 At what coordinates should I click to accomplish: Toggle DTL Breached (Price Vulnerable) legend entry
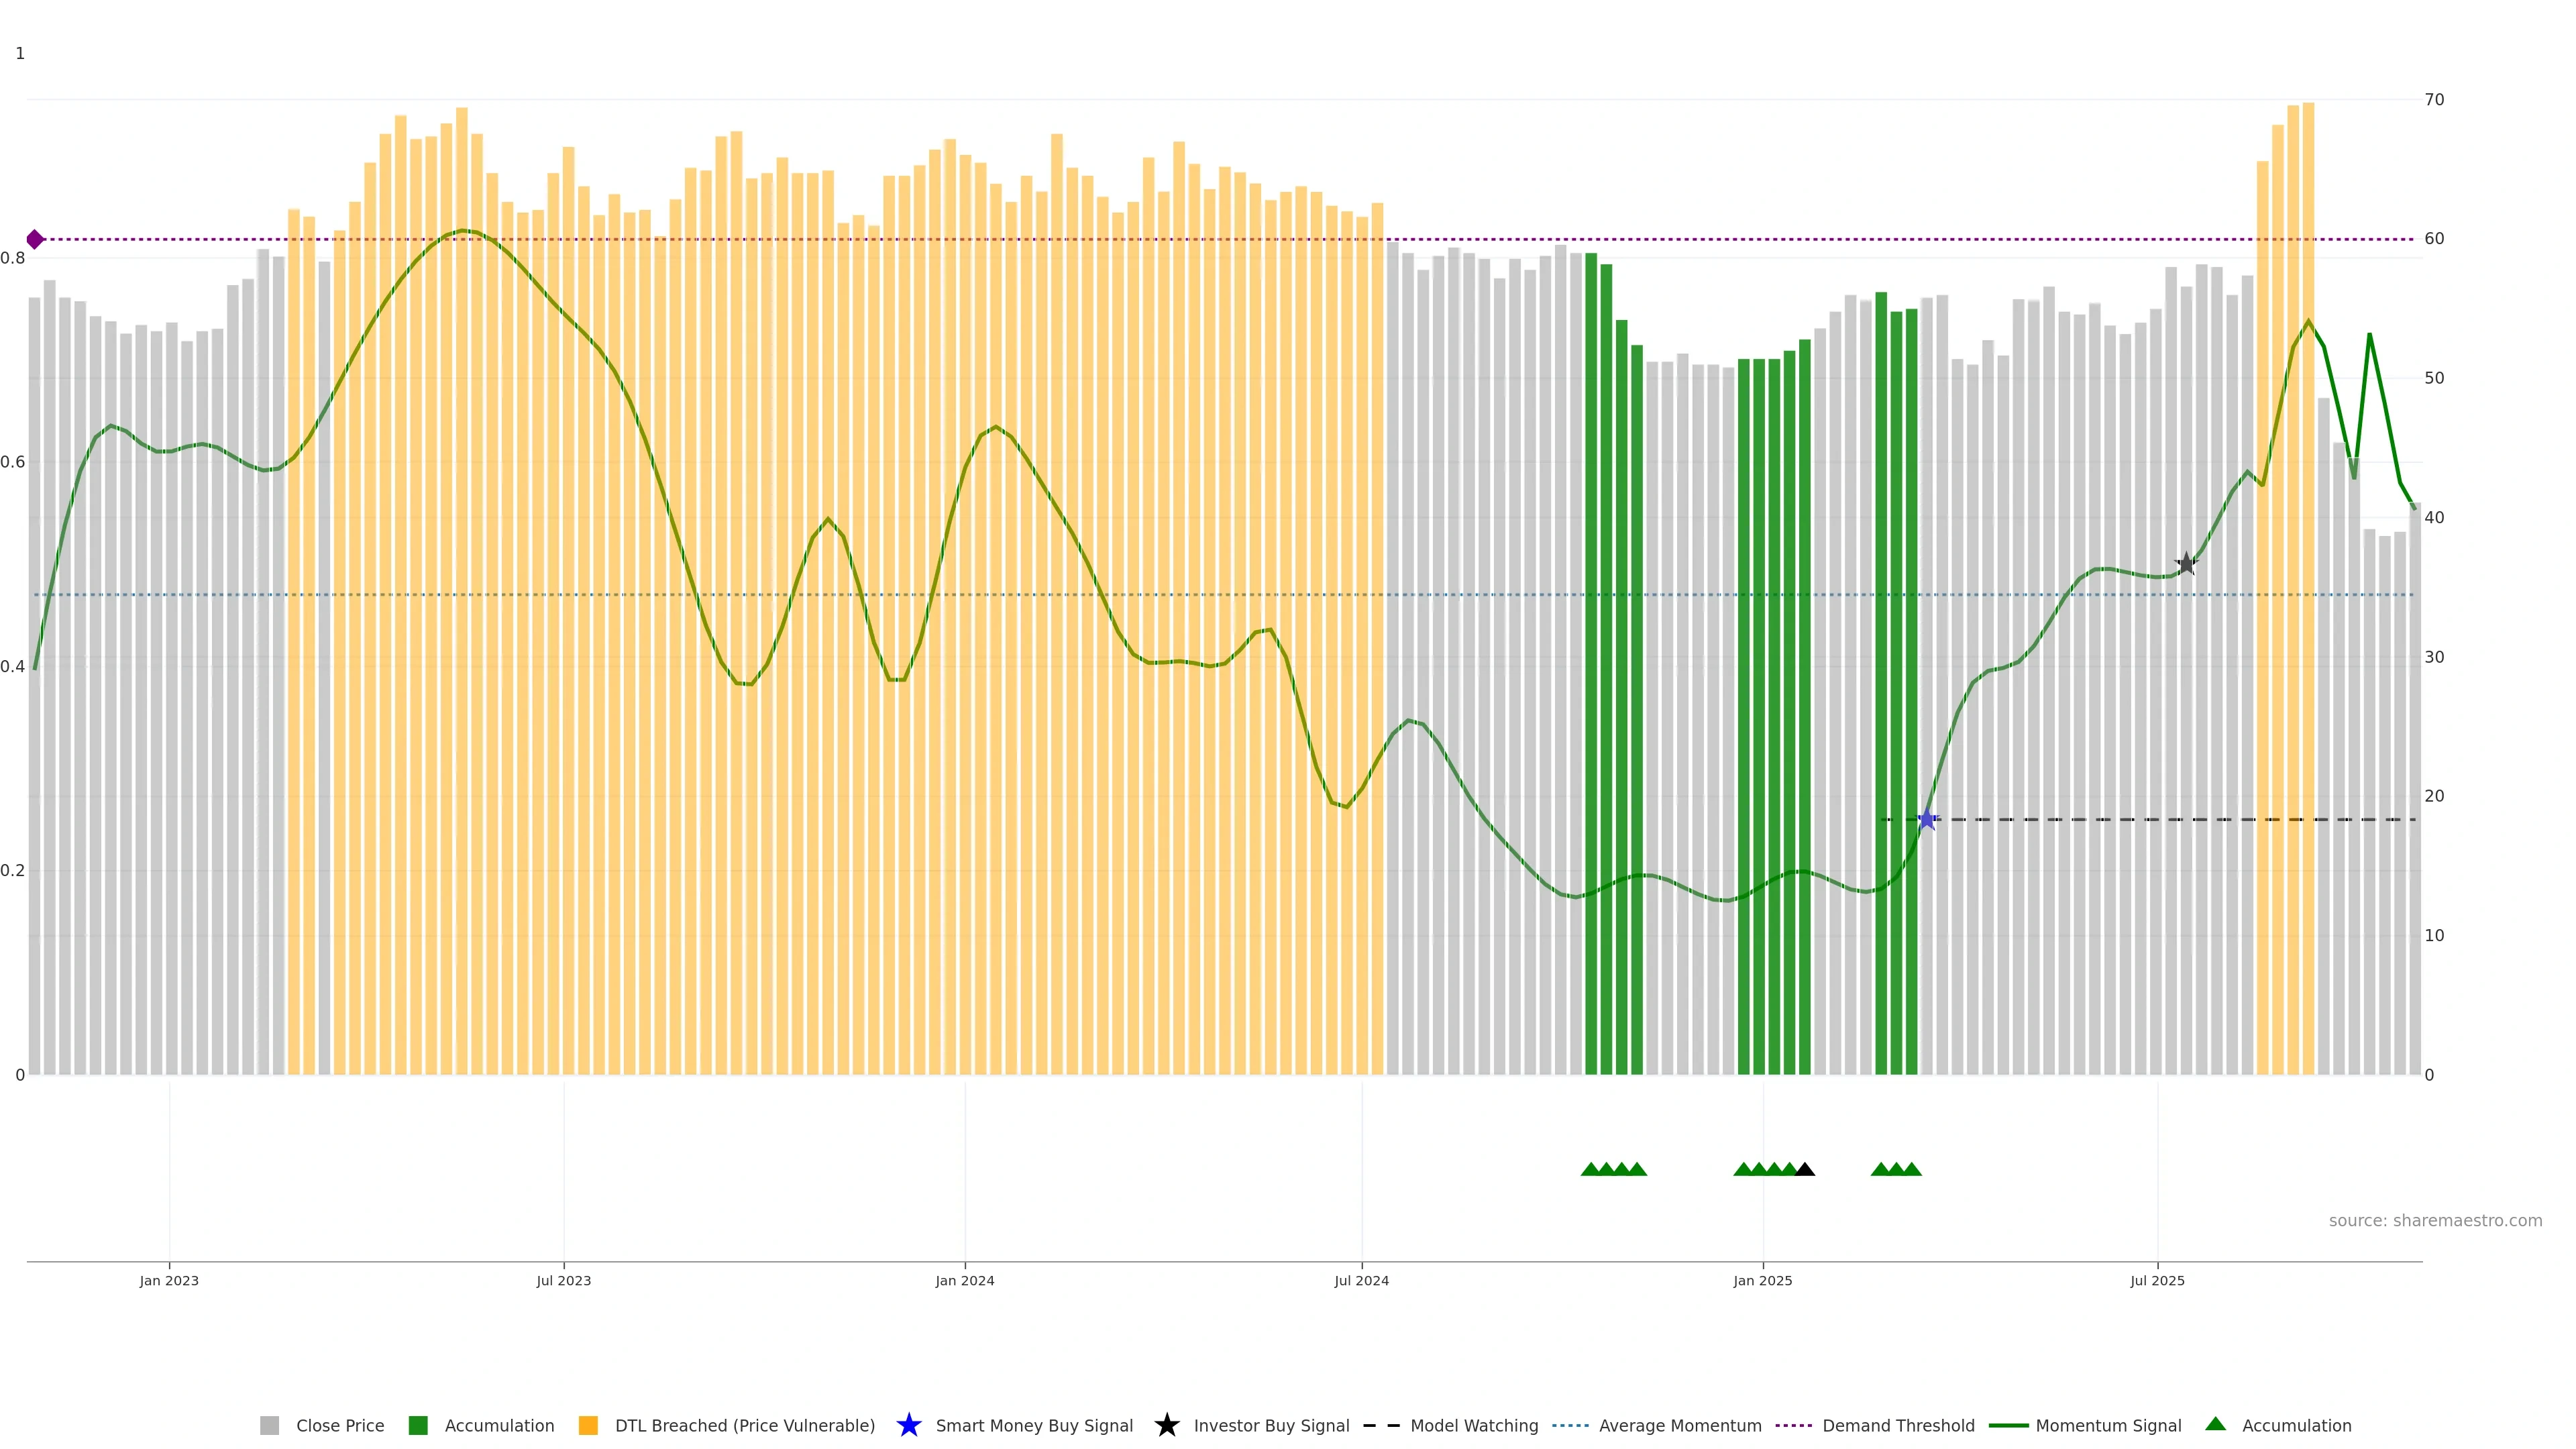(x=744, y=1426)
